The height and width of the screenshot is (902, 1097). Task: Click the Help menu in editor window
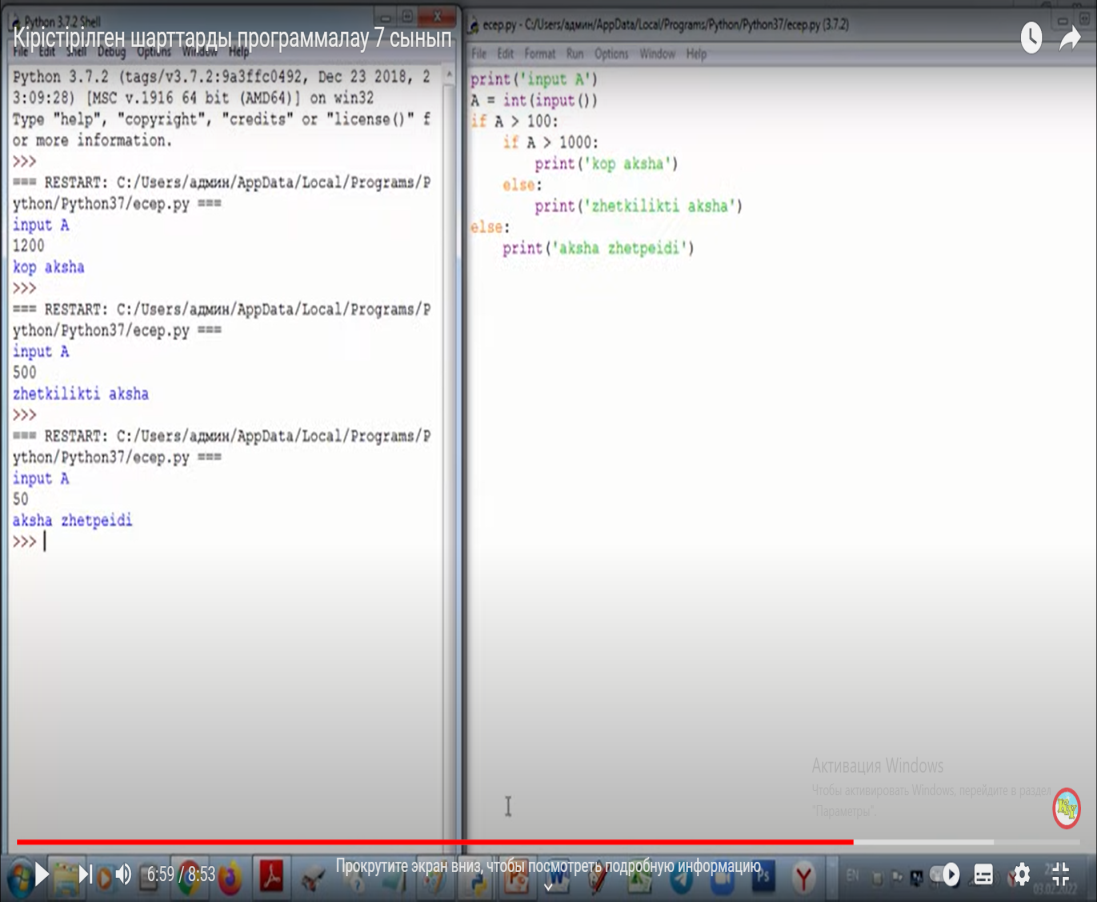coord(696,54)
